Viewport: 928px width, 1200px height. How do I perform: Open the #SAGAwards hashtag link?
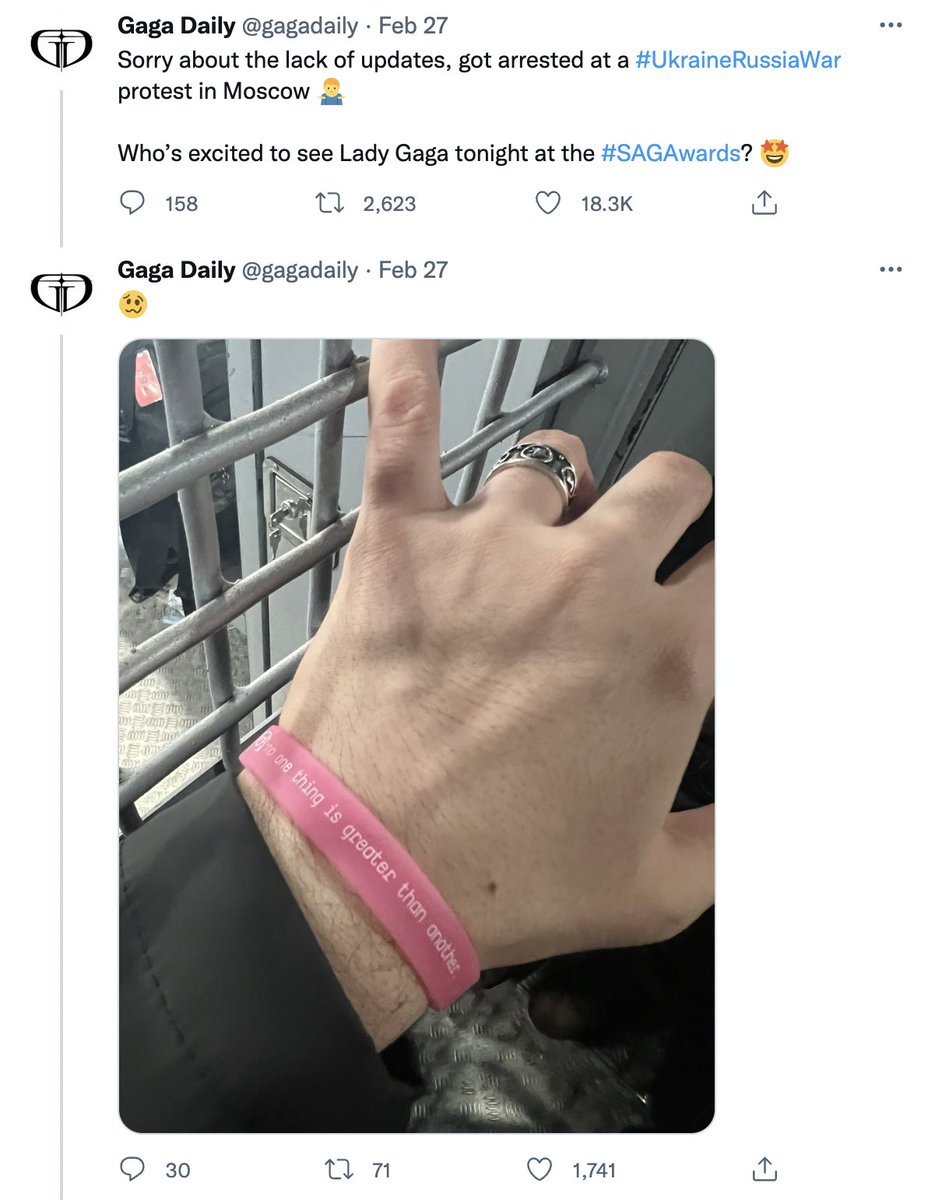click(x=669, y=153)
